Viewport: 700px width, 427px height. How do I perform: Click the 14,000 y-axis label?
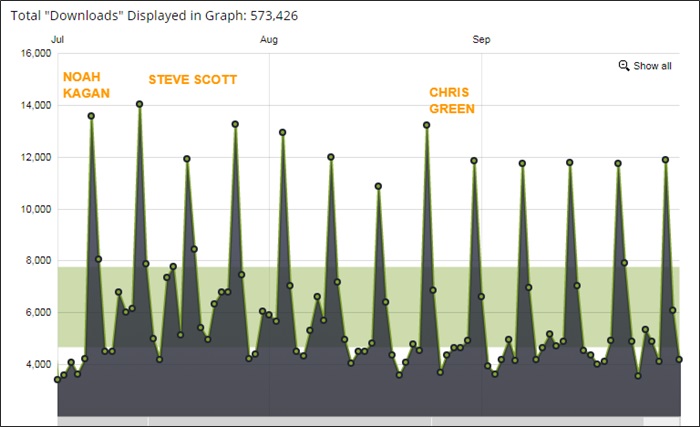(x=36, y=105)
